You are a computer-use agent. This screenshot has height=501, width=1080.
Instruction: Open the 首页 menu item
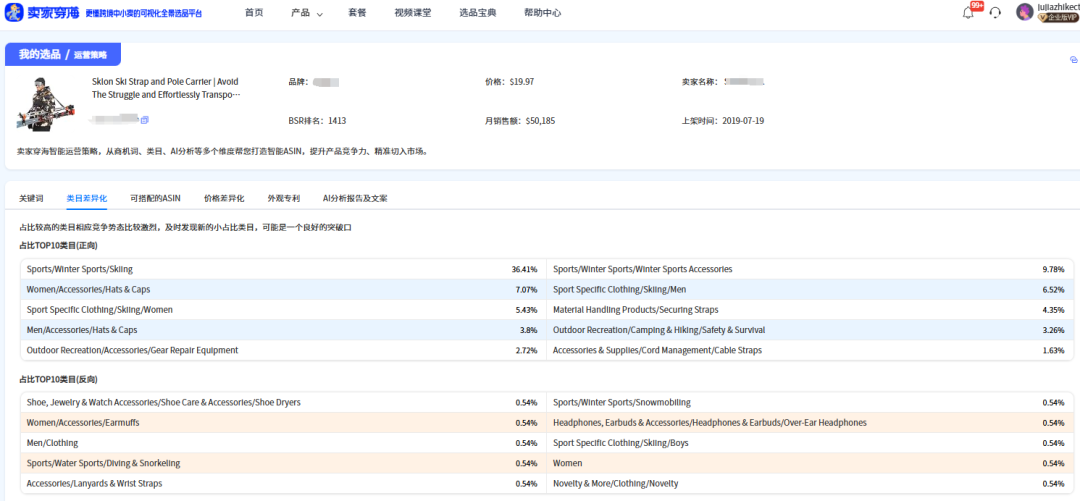(254, 13)
